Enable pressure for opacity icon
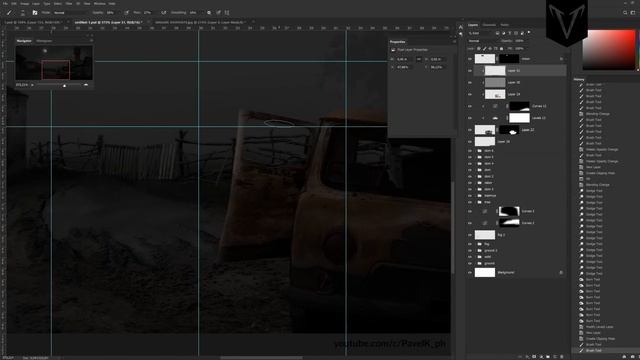This screenshot has width=640, height=360. tap(127, 13)
